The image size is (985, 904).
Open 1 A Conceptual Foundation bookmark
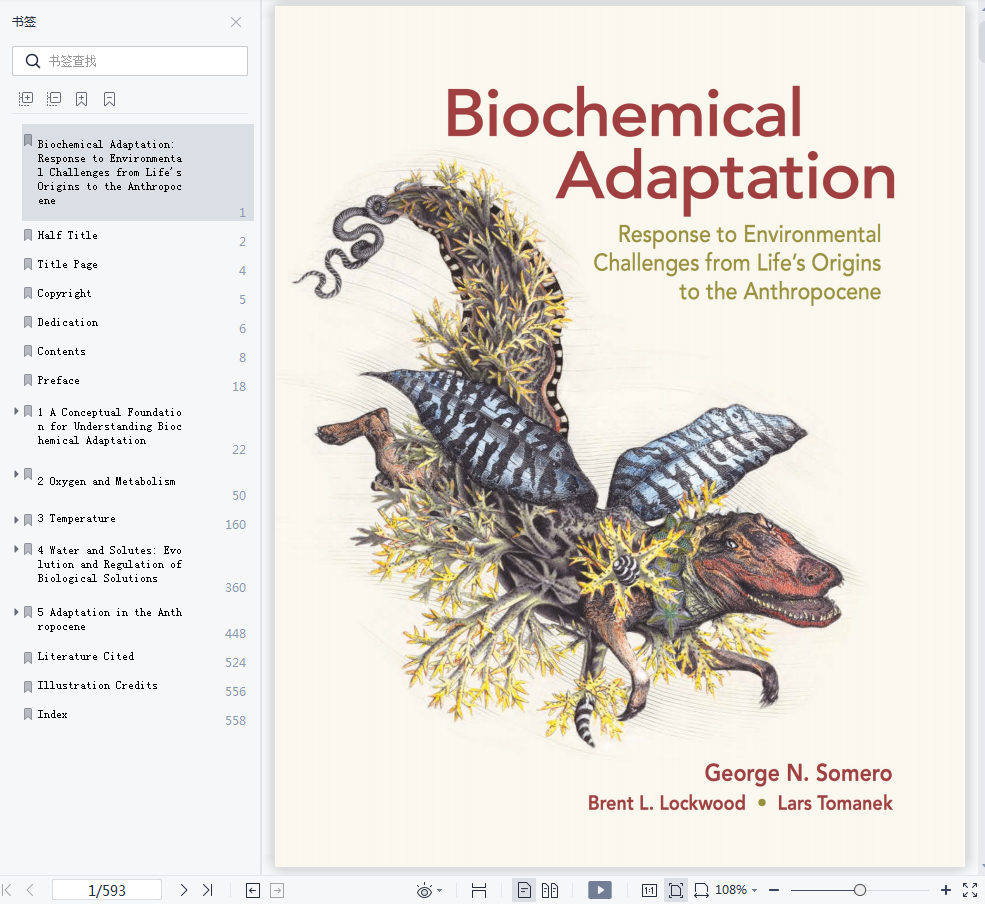(x=109, y=426)
